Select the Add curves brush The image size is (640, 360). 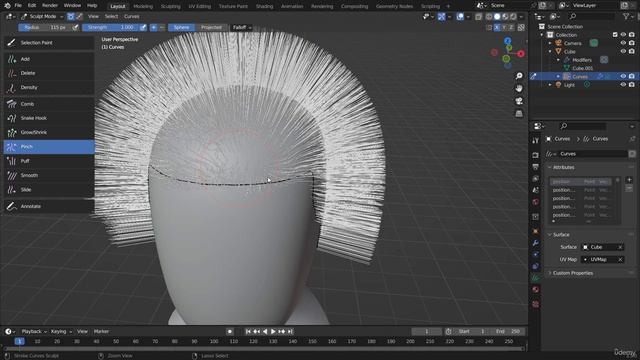(x=49, y=59)
